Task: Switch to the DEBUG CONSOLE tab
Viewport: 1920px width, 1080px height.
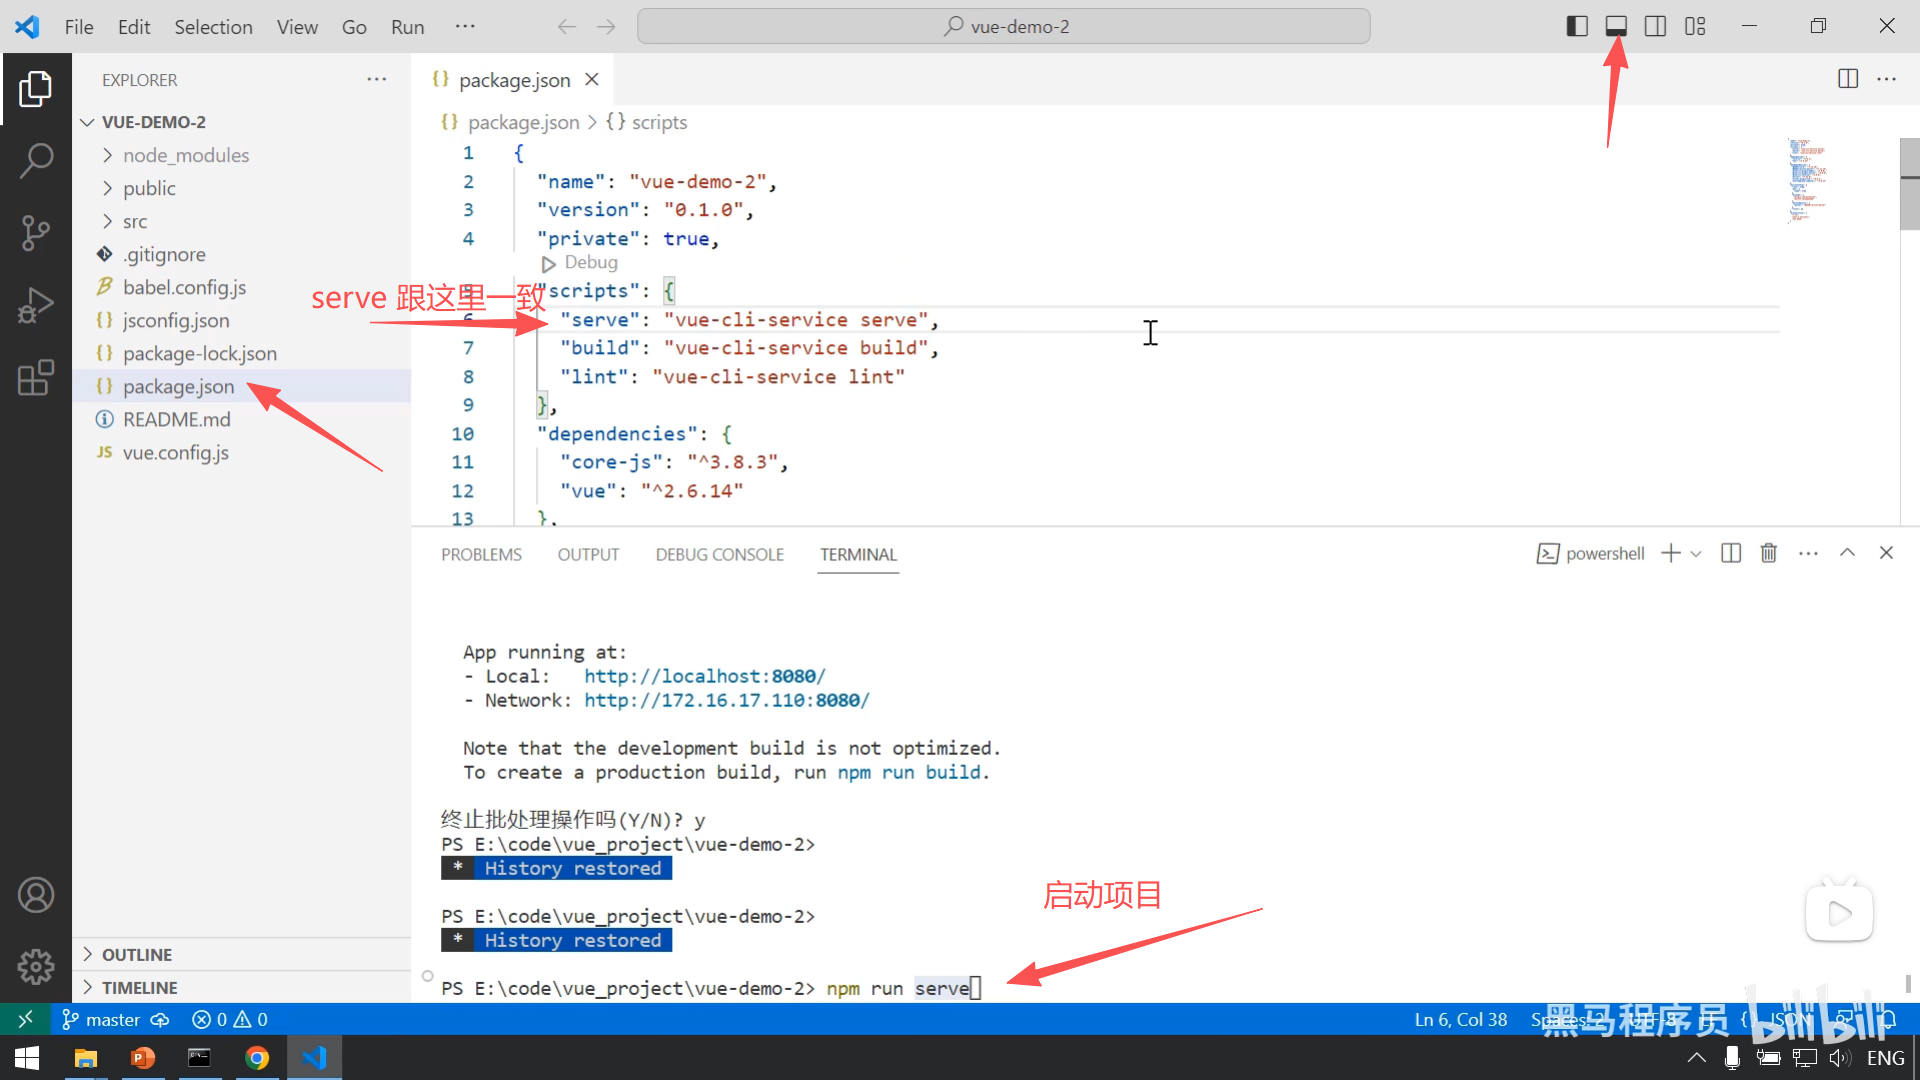Action: [x=719, y=554]
